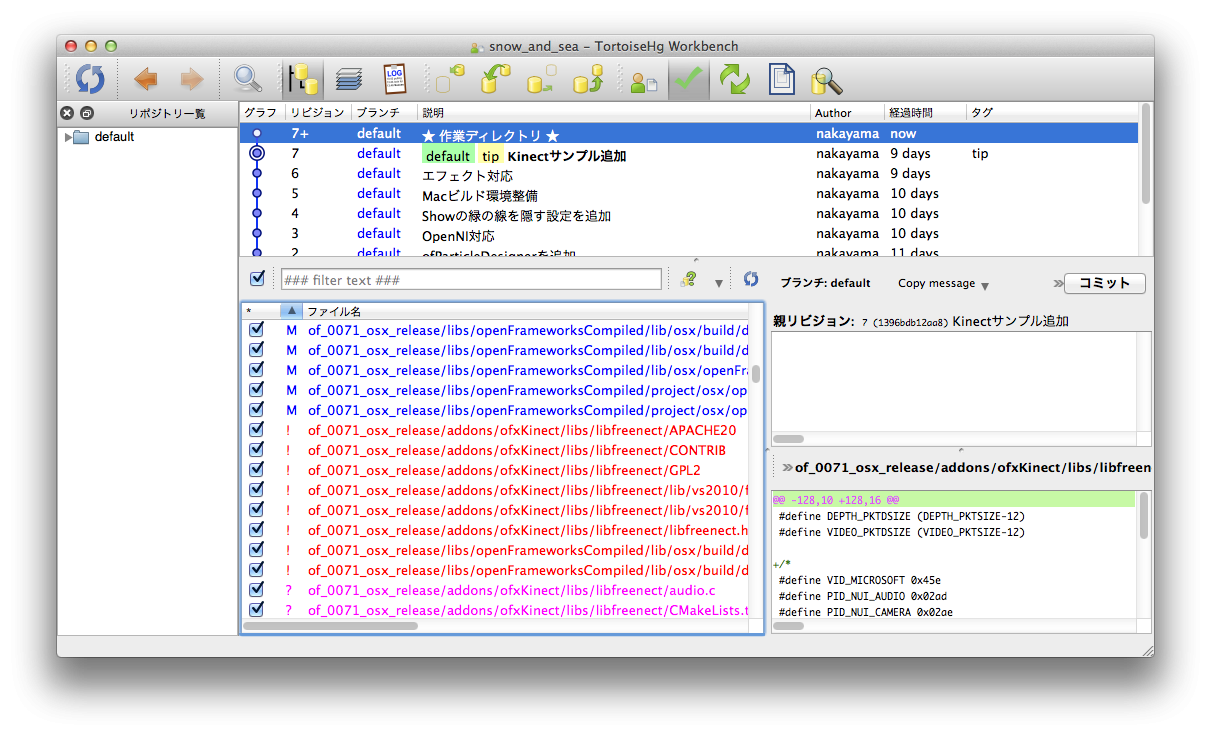
Task: Click the ブランチ: default branch label
Action: [825, 283]
